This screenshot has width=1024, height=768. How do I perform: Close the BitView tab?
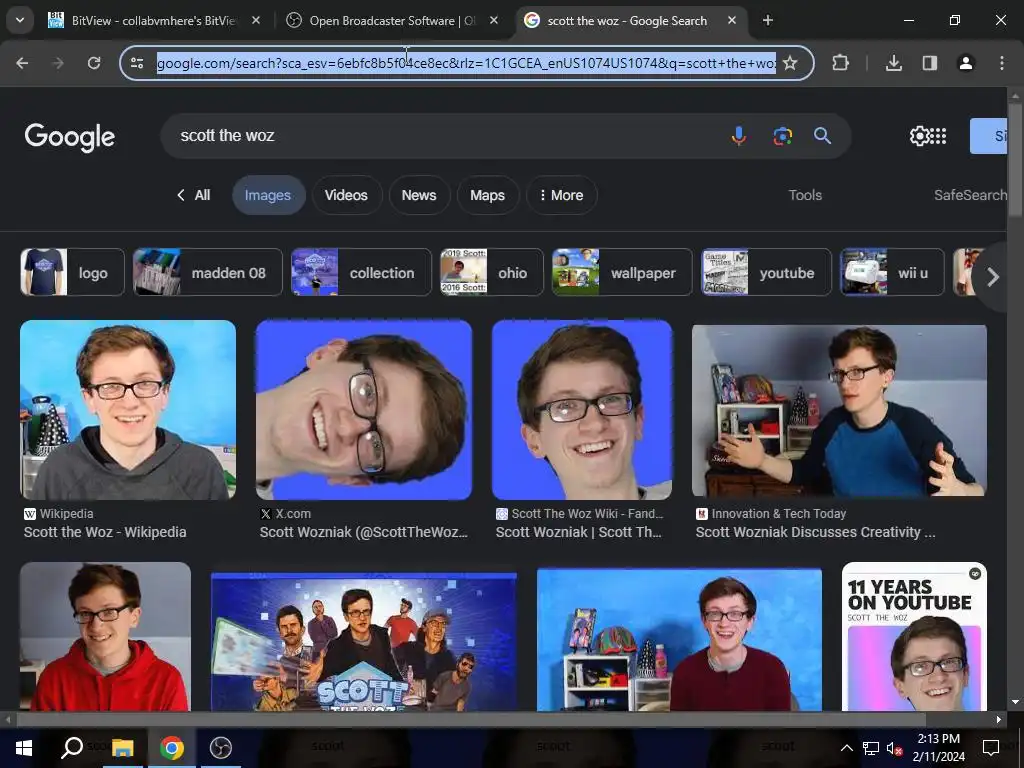256,20
